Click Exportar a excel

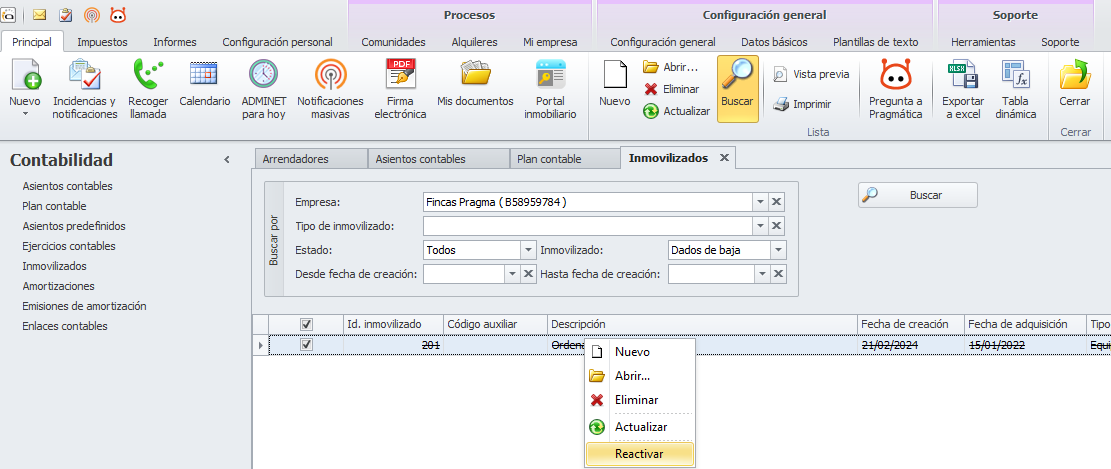pyautogui.click(x=963, y=89)
